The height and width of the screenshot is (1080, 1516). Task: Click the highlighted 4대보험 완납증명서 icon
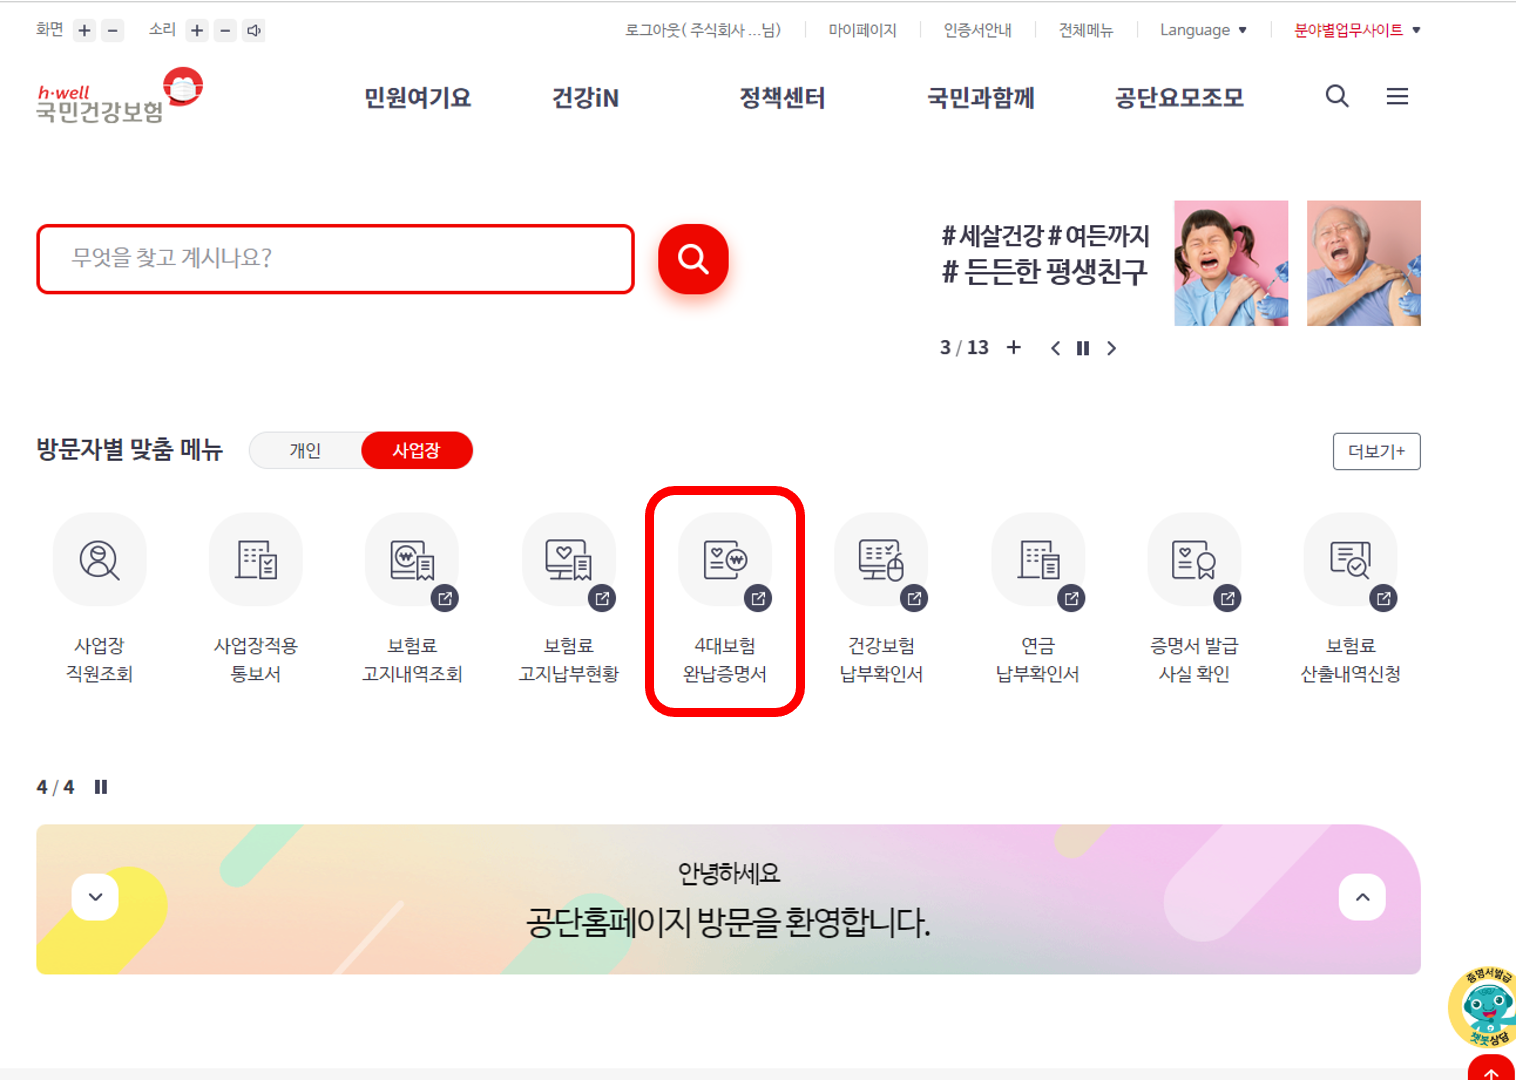(x=725, y=560)
